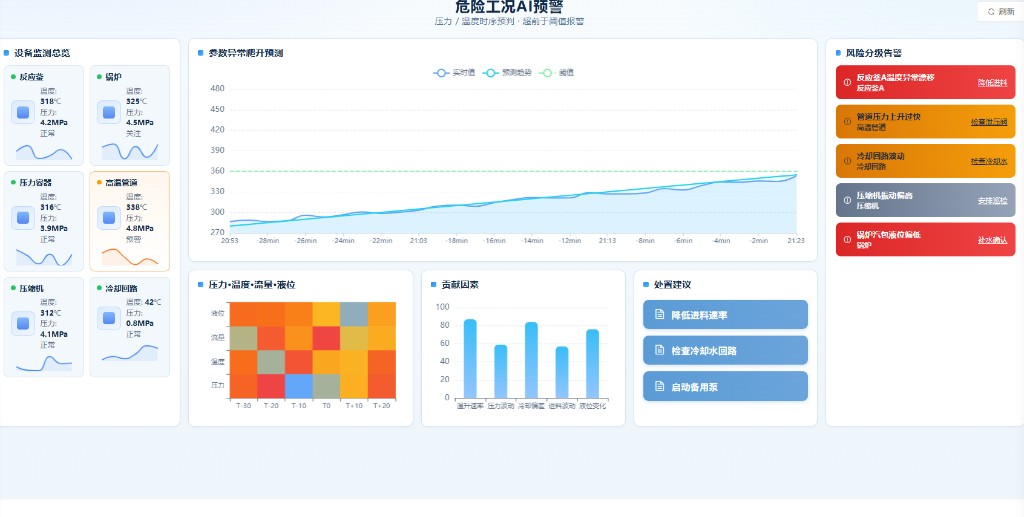This screenshot has height=517, width=1024.
Task: Click the 安排巡检 link in gray alert
Action: pyautogui.click(x=992, y=201)
